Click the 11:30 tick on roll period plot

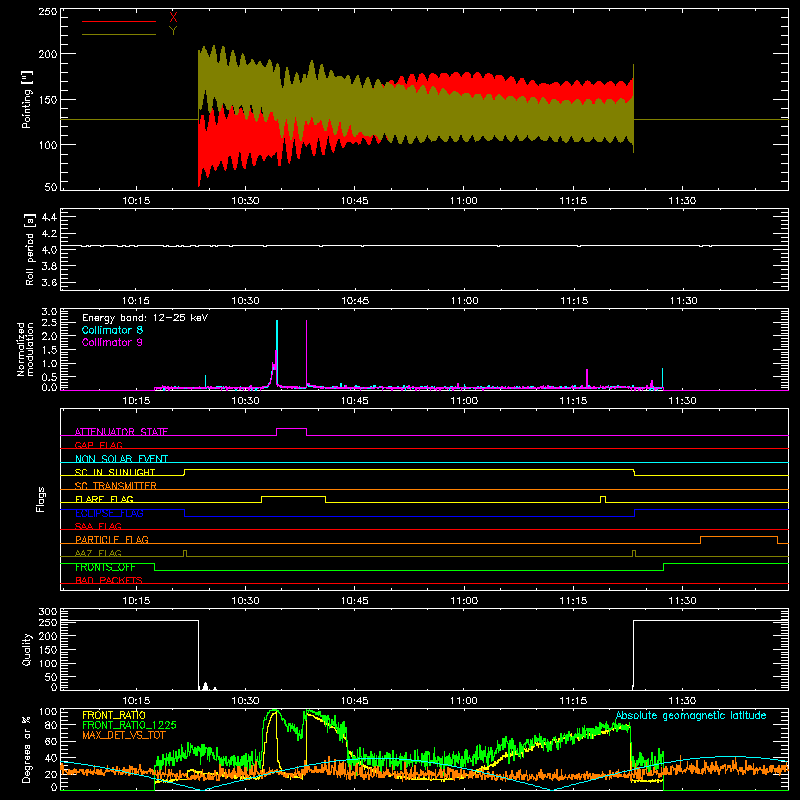click(x=683, y=301)
